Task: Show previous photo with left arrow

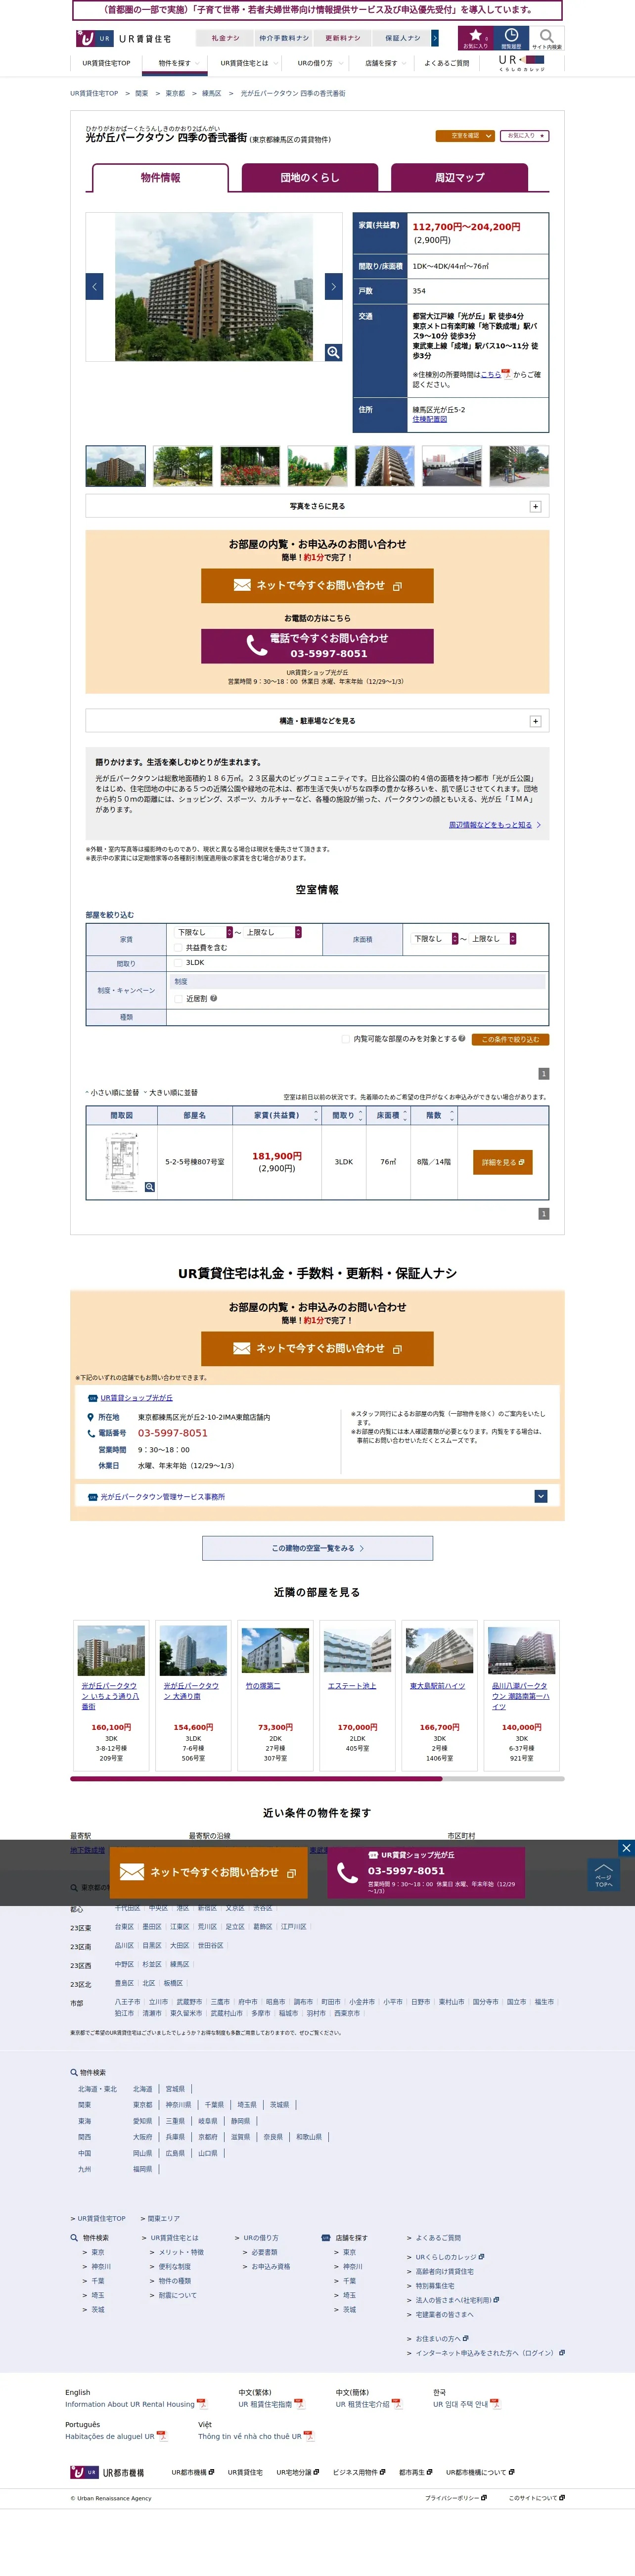Action: click(x=94, y=286)
